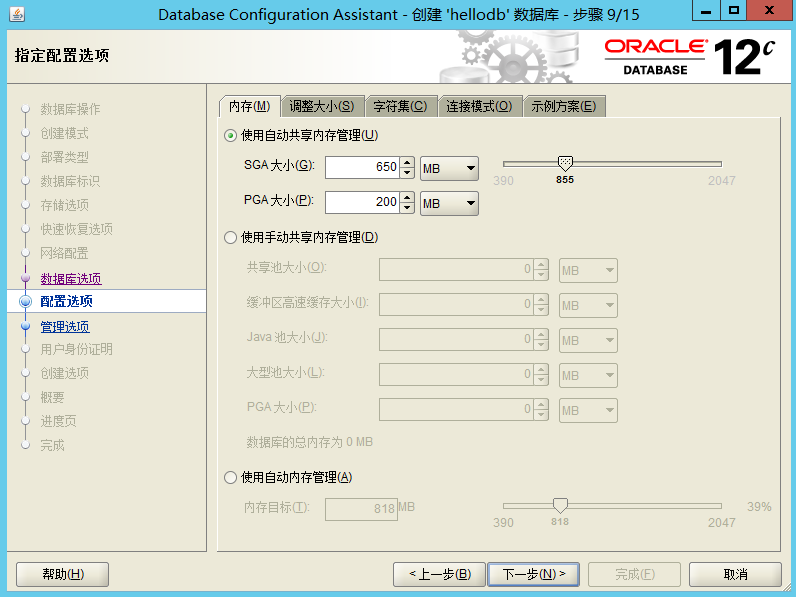Viewport: 796px width, 597px height.
Task: Open the 数据库选项 step link
Action: pos(71,279)
